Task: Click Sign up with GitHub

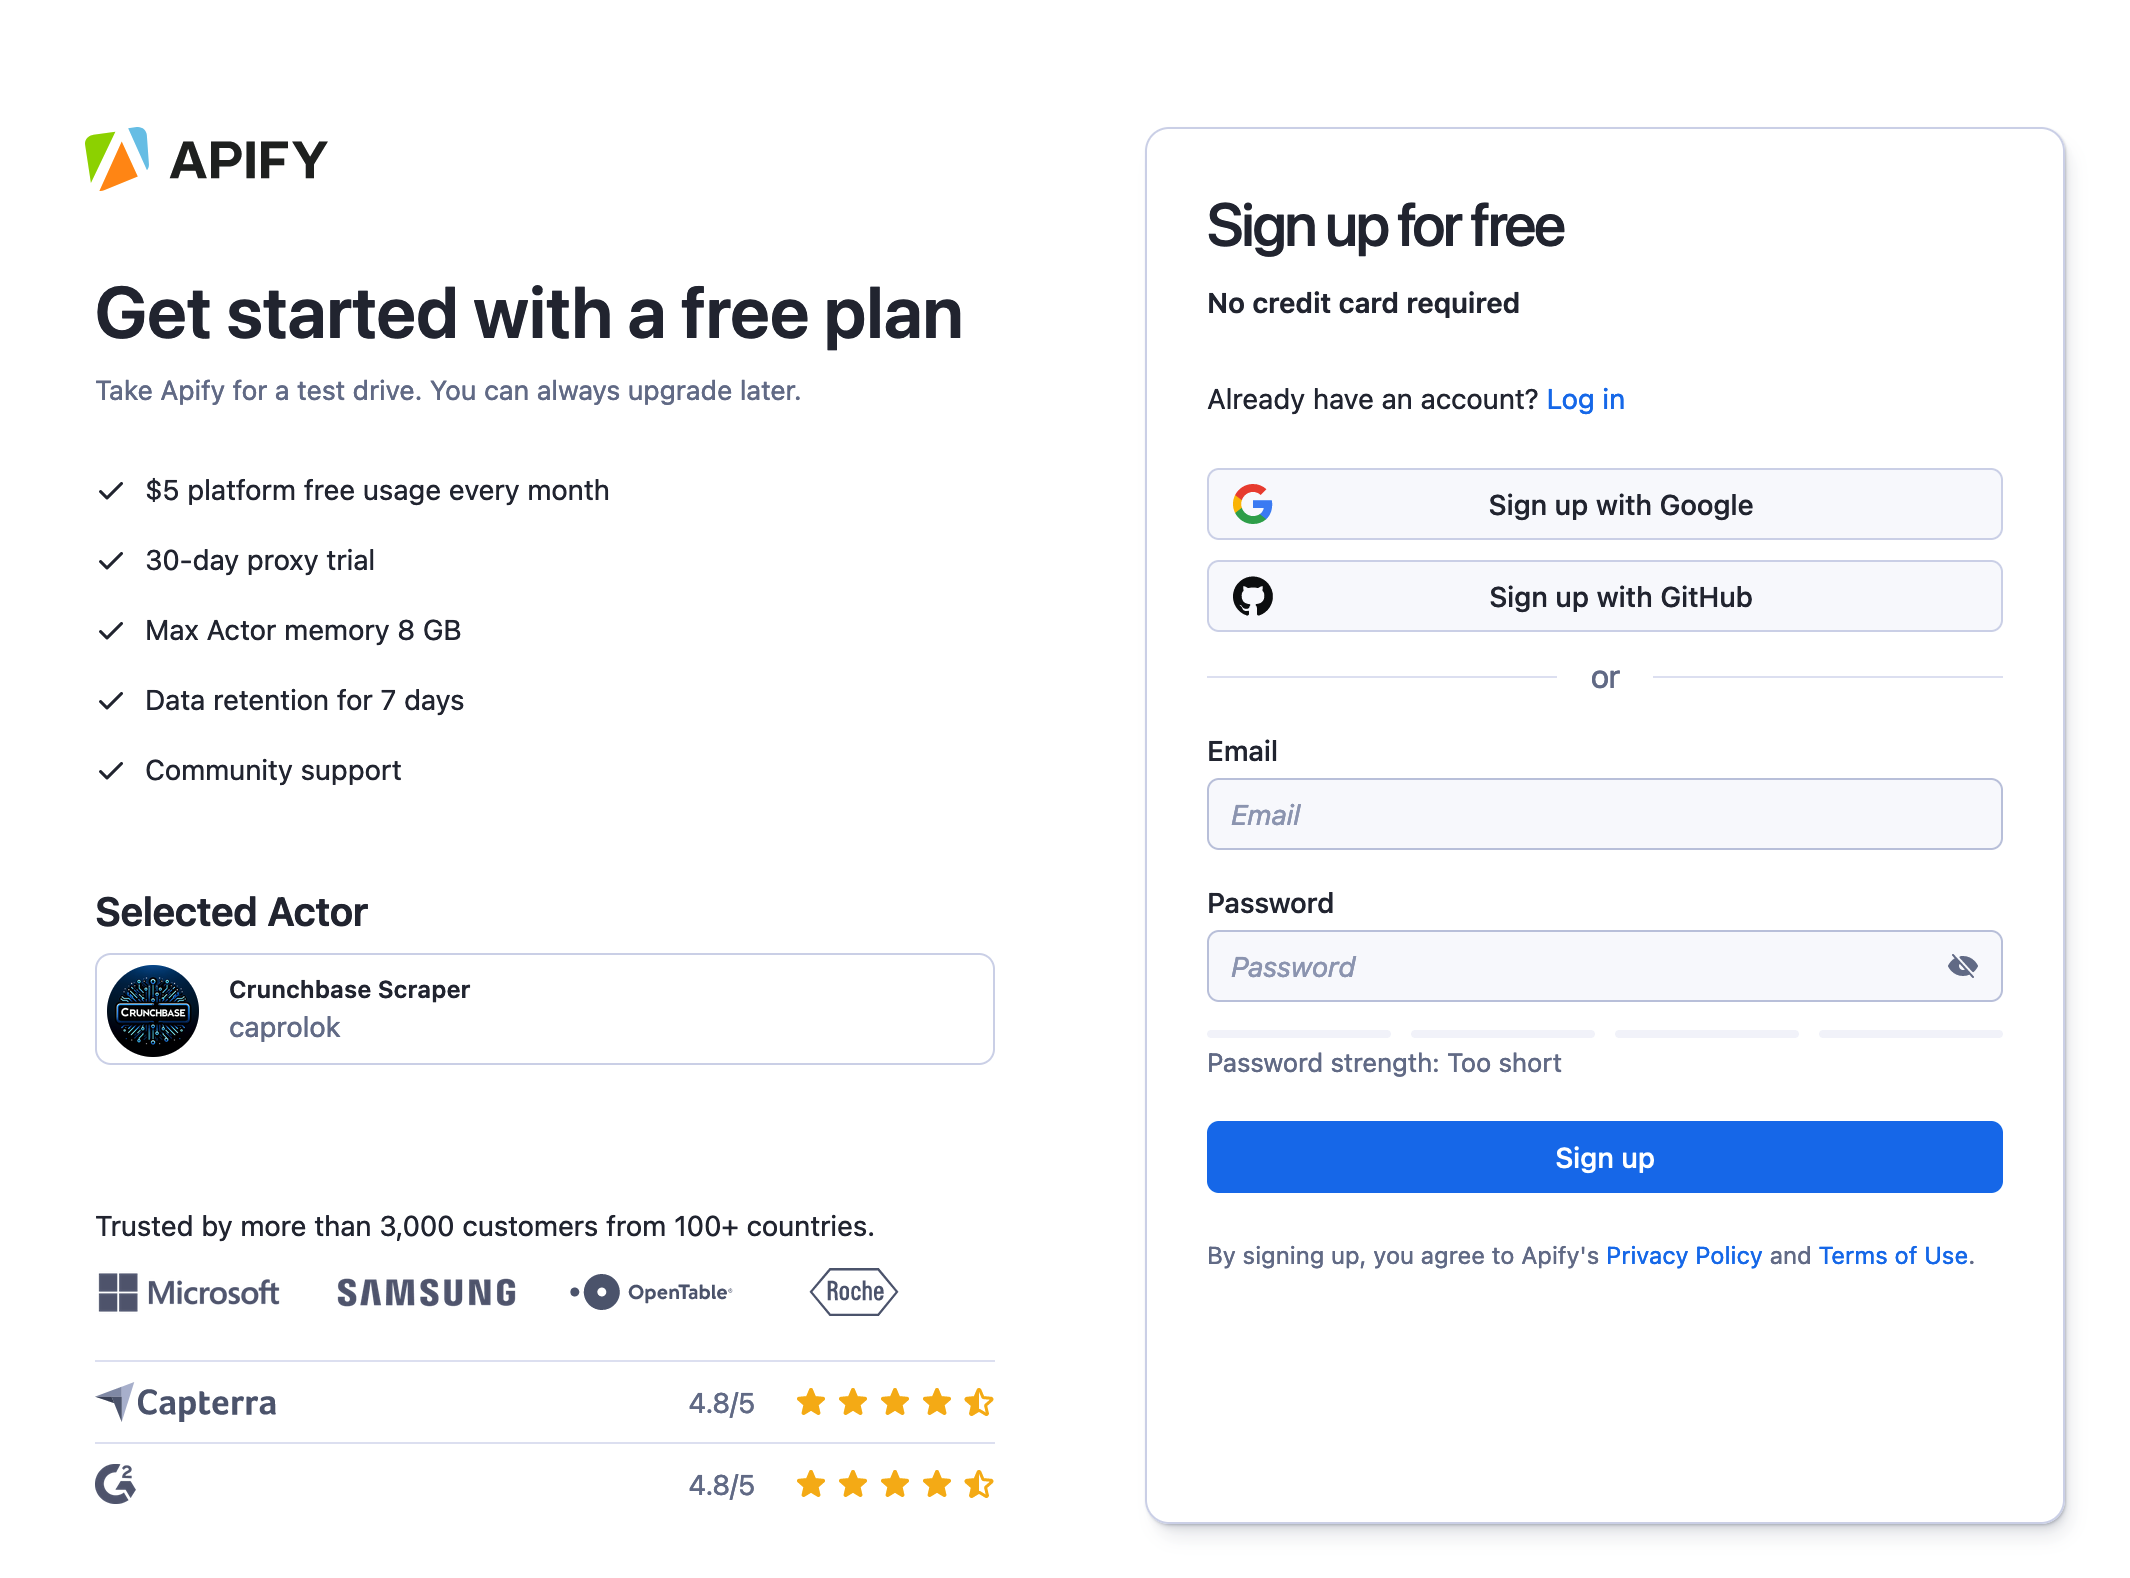Action: tap(1605, 596)
